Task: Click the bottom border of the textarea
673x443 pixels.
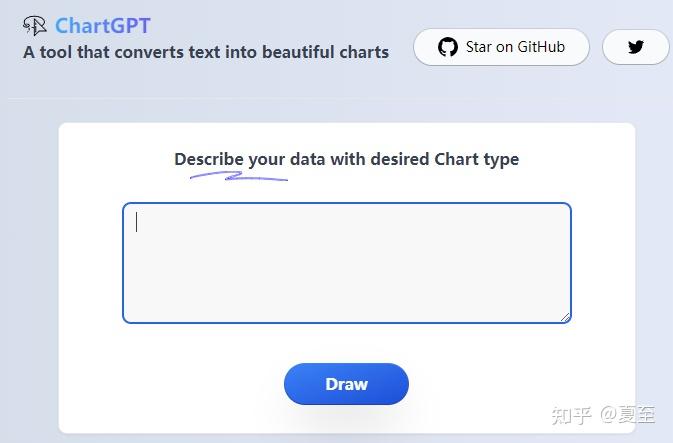Action: pyautogui.click(x=346, y=322)
